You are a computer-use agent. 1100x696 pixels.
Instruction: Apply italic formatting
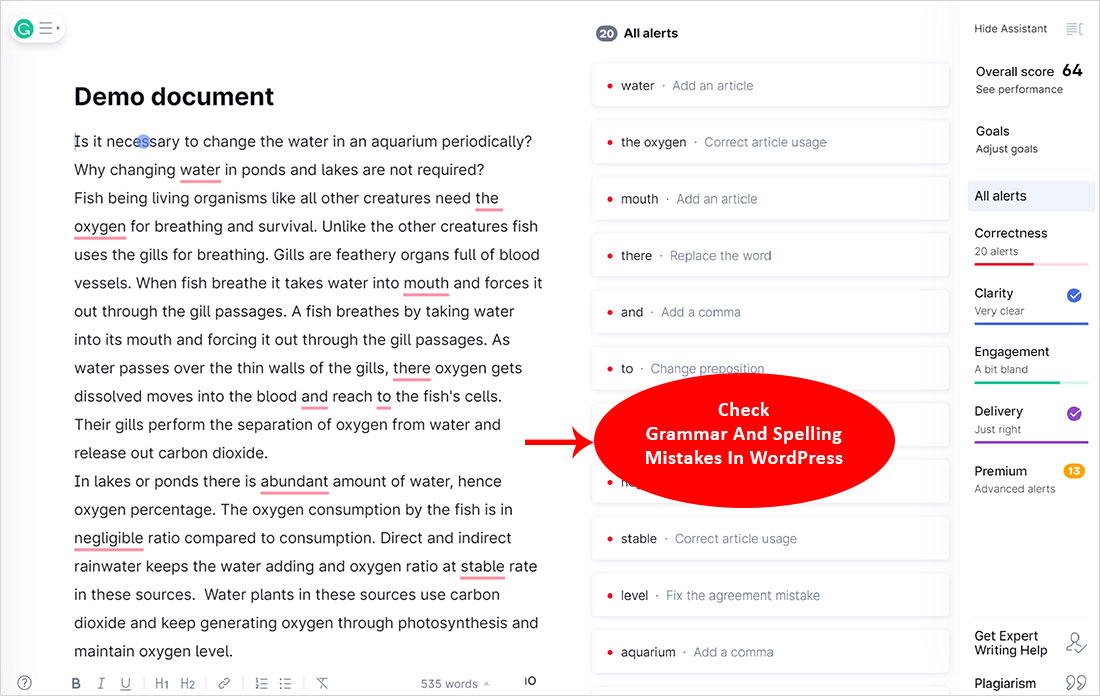[101, 684]
